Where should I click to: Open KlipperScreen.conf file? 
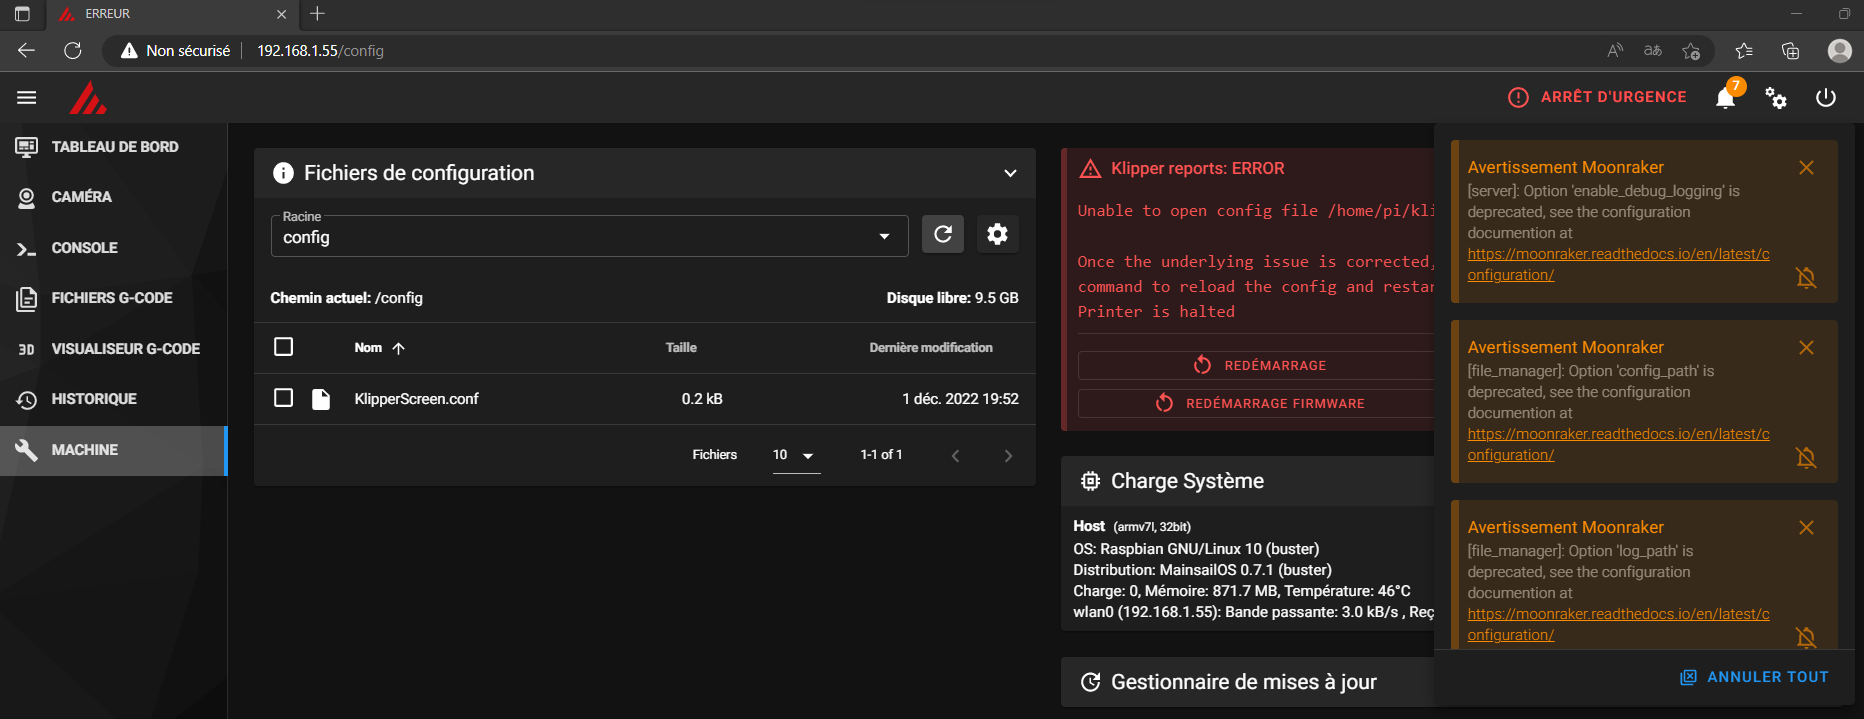416,399
